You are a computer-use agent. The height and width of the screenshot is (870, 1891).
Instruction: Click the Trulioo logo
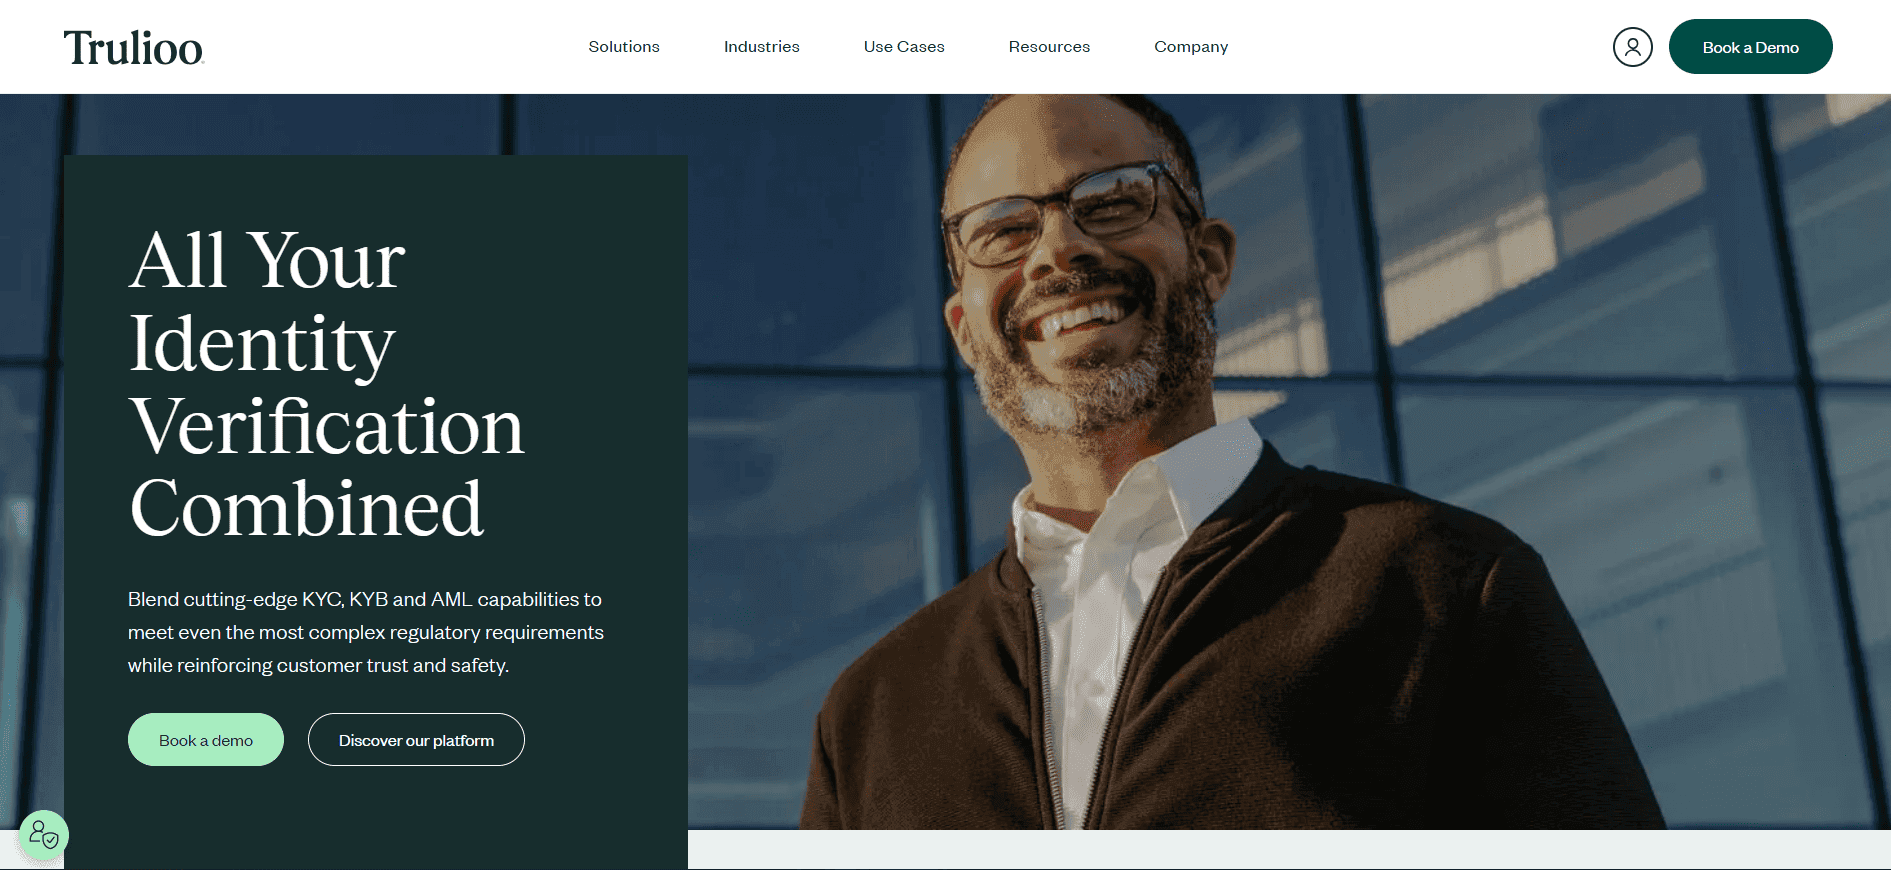[134, 47]
